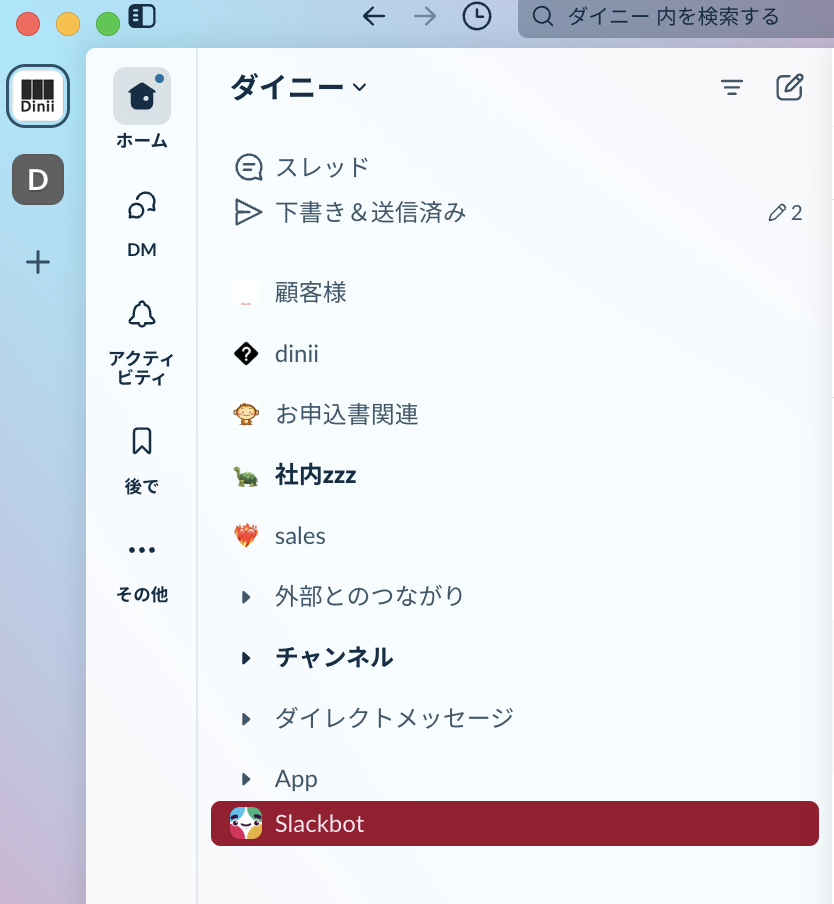Click the ダイニー内を検索する search field

point(675,17)
